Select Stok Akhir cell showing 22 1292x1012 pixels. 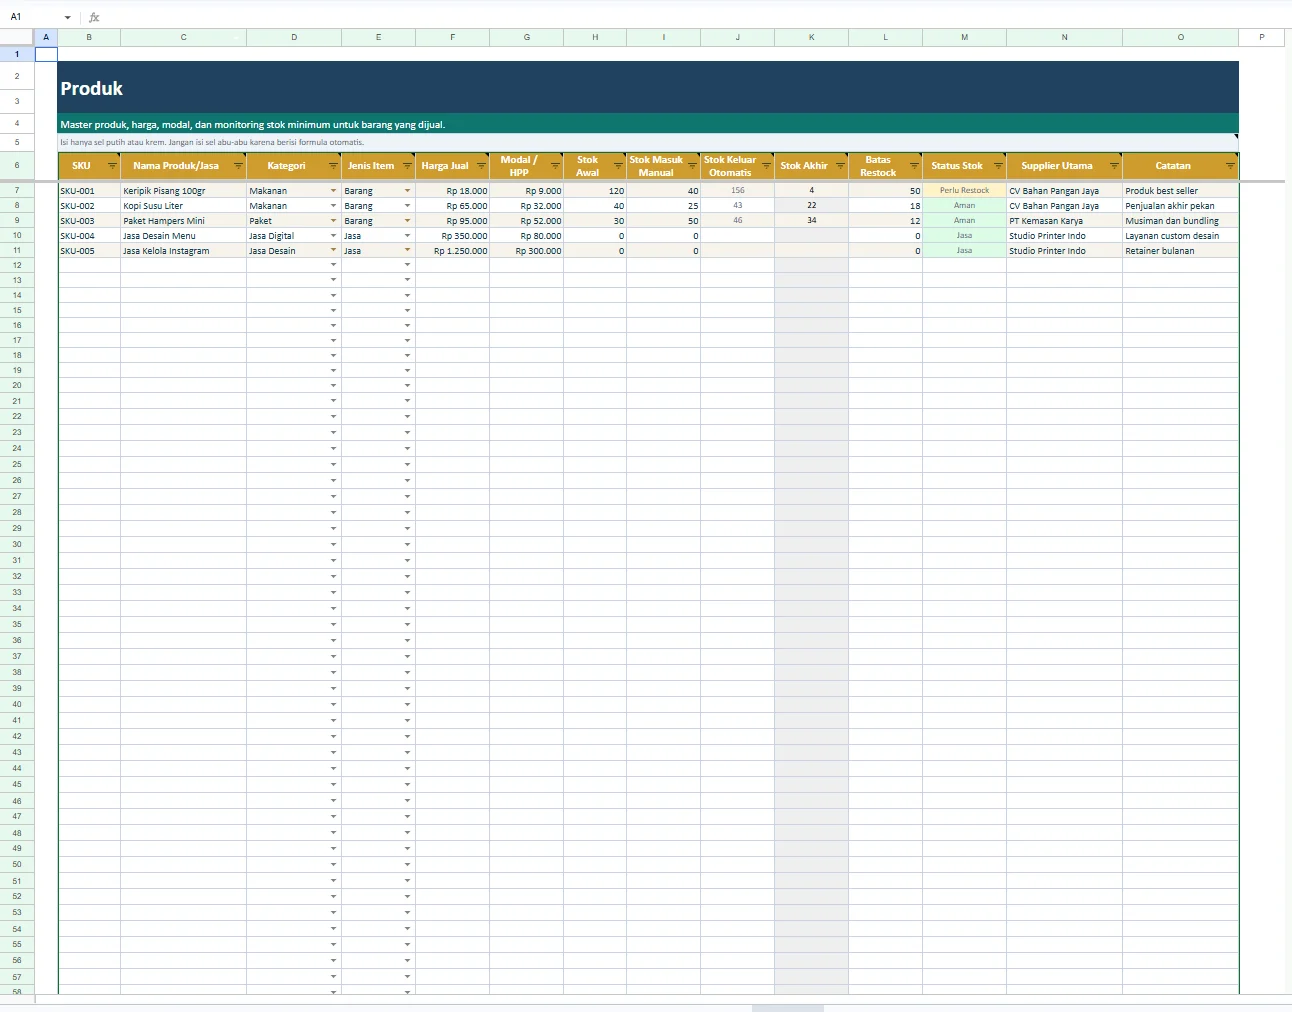[x=812, y=206]
